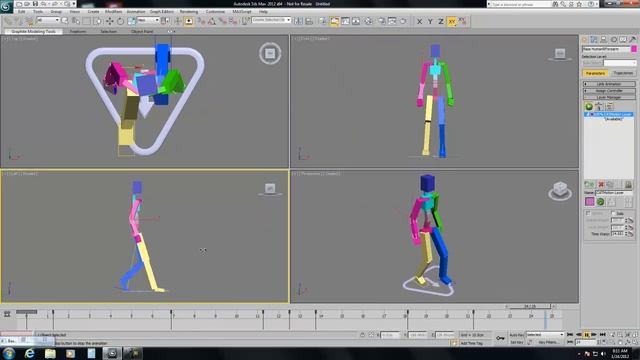Viewport: 640px width, 360px height.
Task: Open the Material Editor icon
Action: (x=368, y=21)
